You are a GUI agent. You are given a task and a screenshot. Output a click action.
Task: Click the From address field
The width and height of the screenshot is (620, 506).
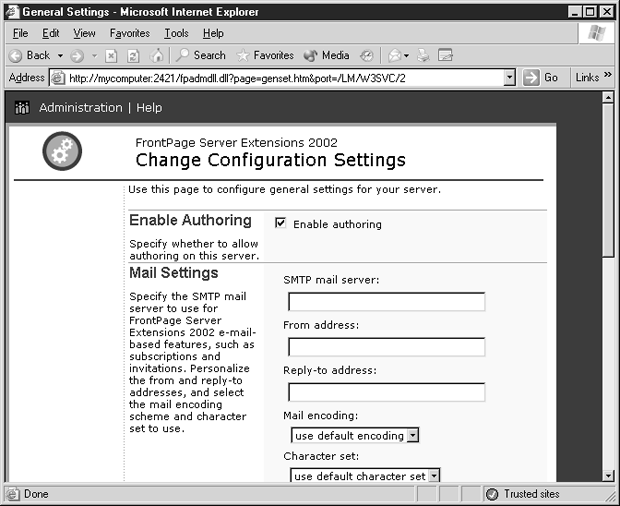point(386,347)
